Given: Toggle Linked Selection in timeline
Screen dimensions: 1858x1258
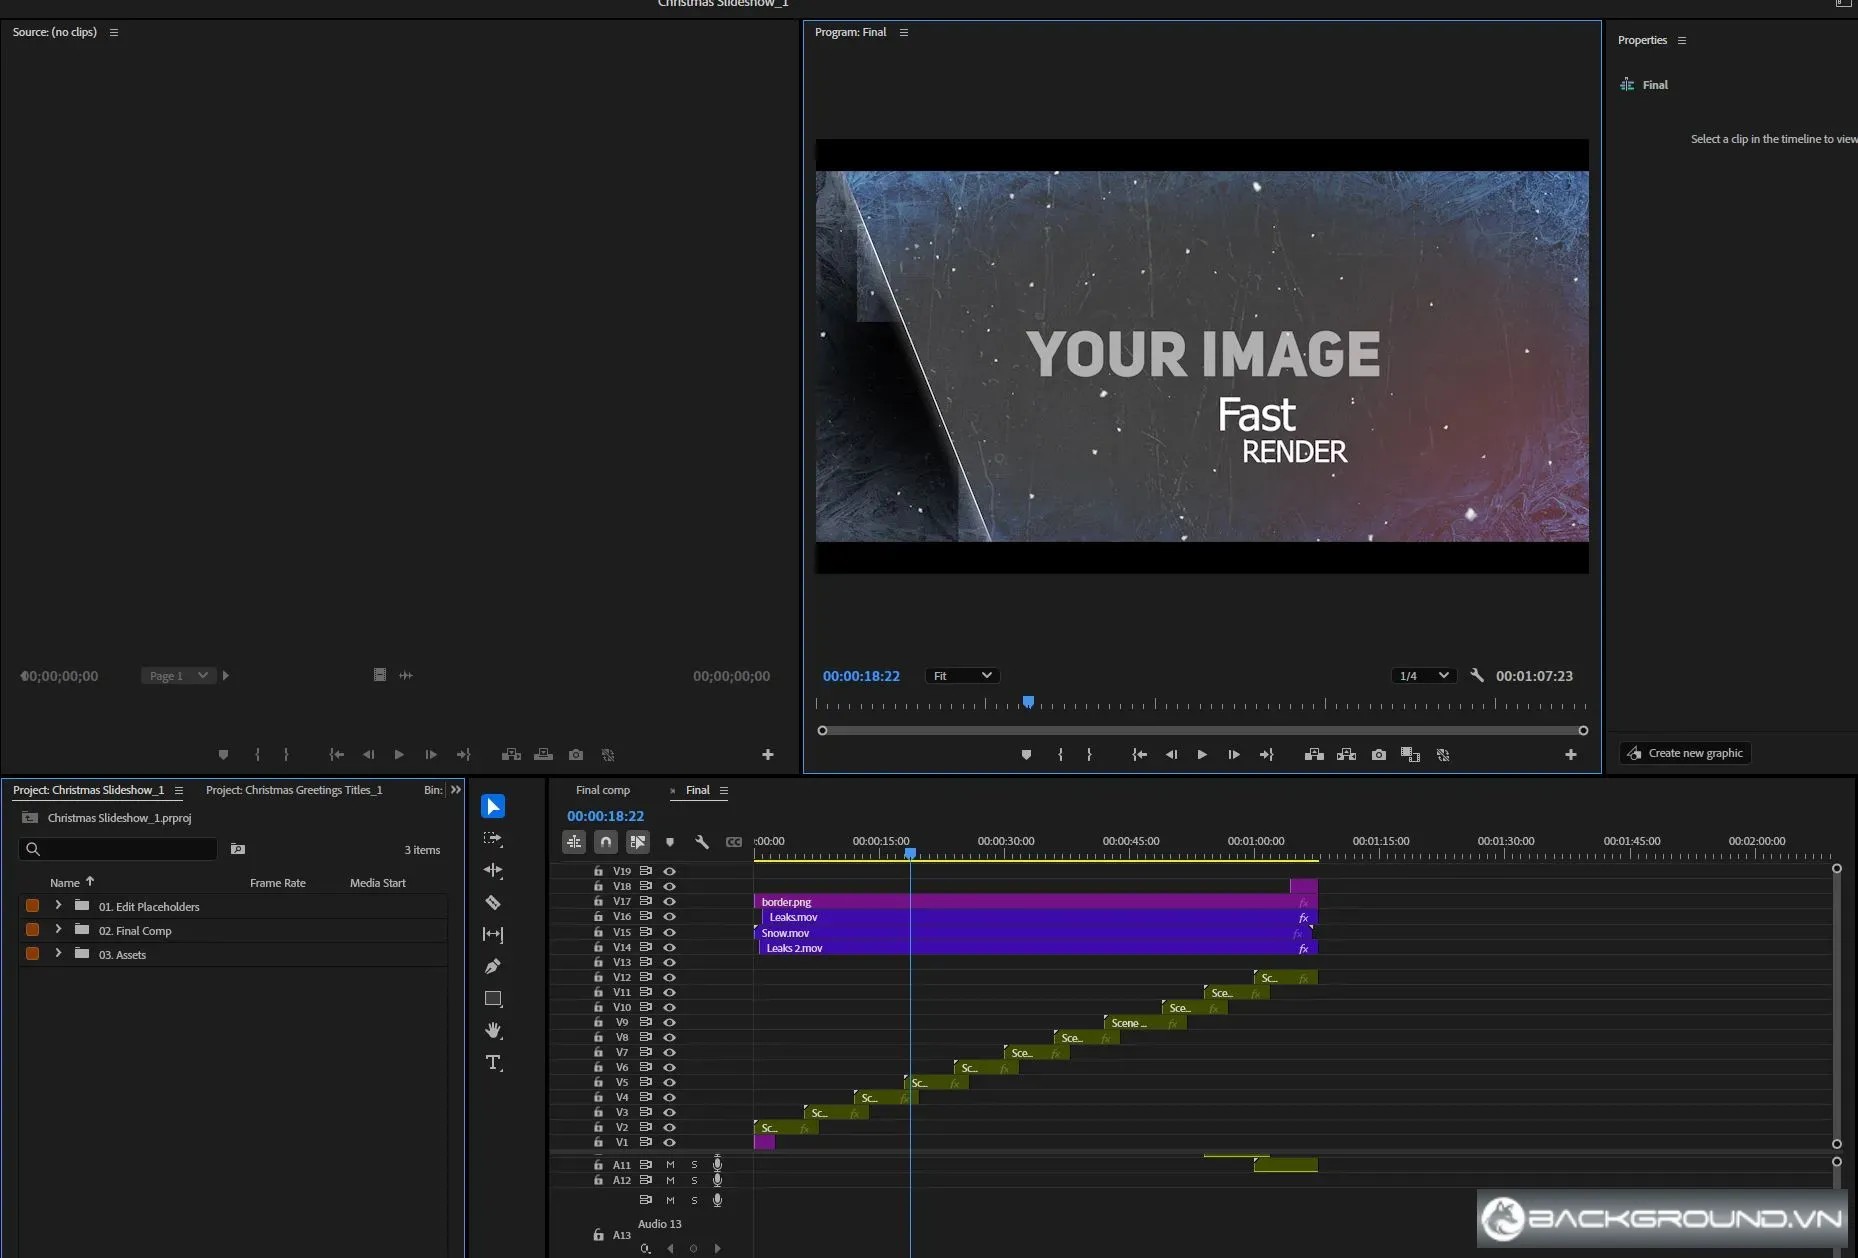Looking at the screenshot, I should pyautogui.click(x=638, y=842).
